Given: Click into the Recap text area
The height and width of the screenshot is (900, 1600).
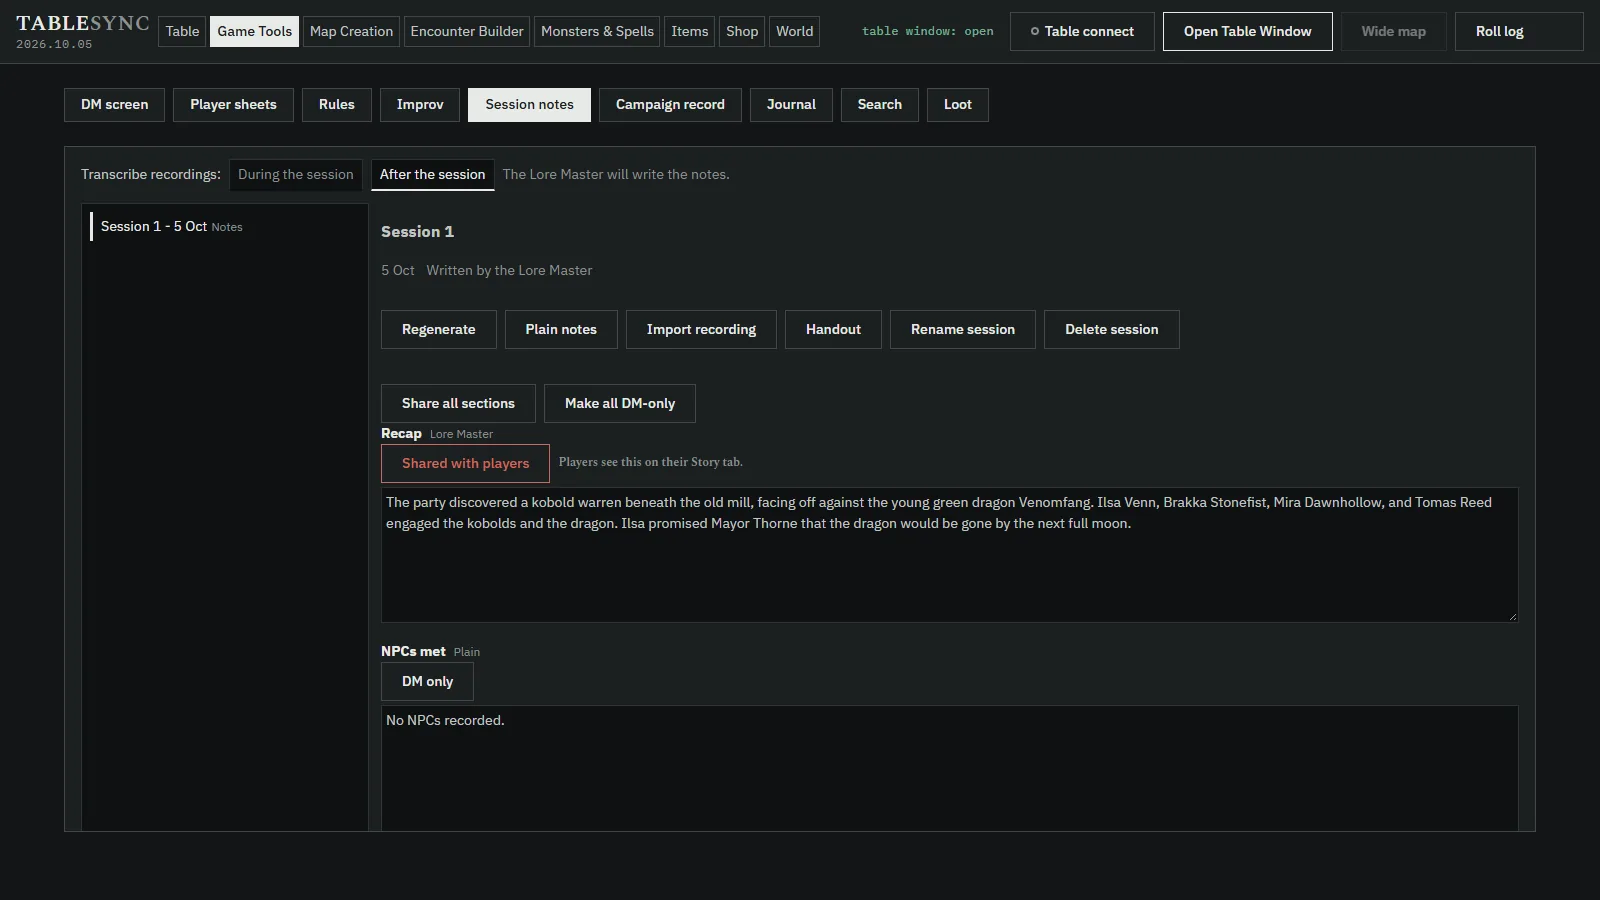Looking at the screenshot, I should (949, 555).
